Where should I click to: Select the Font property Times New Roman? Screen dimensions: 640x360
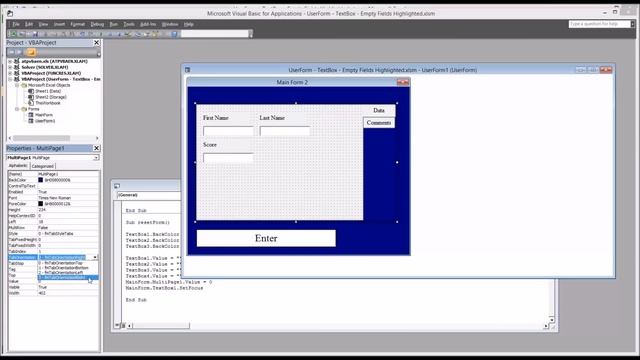[54, 198]
